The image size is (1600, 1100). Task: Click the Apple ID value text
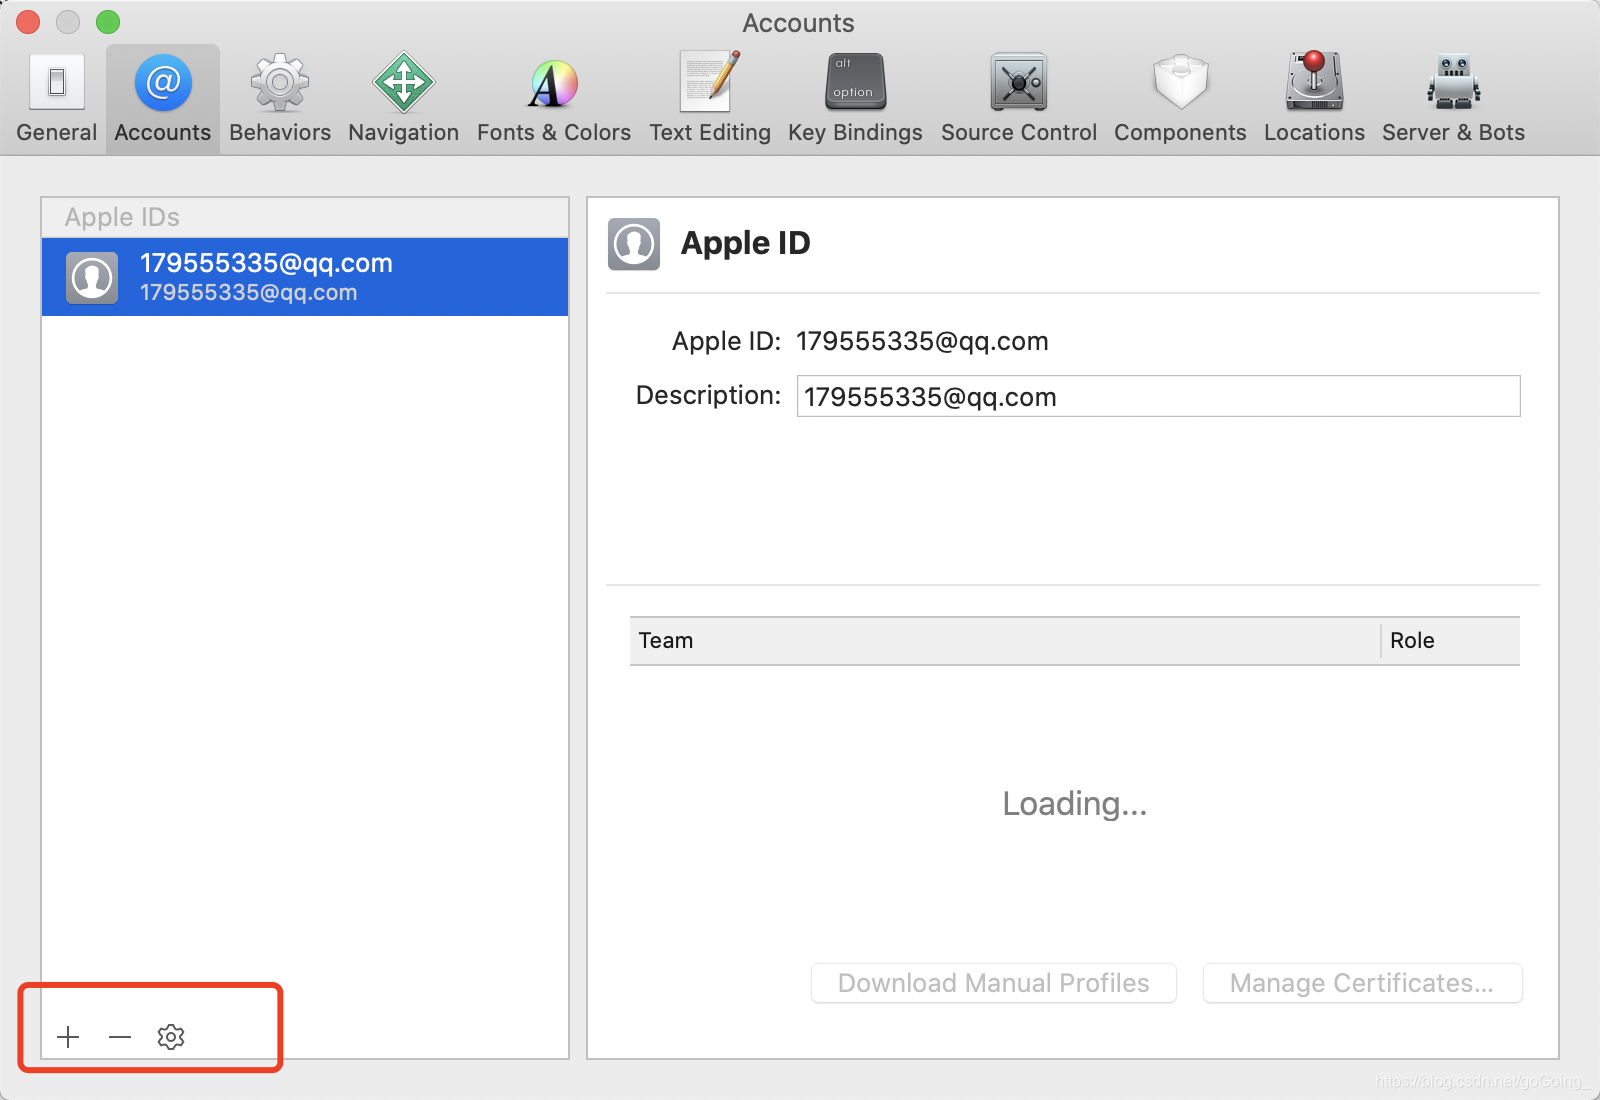pos(922,341)
